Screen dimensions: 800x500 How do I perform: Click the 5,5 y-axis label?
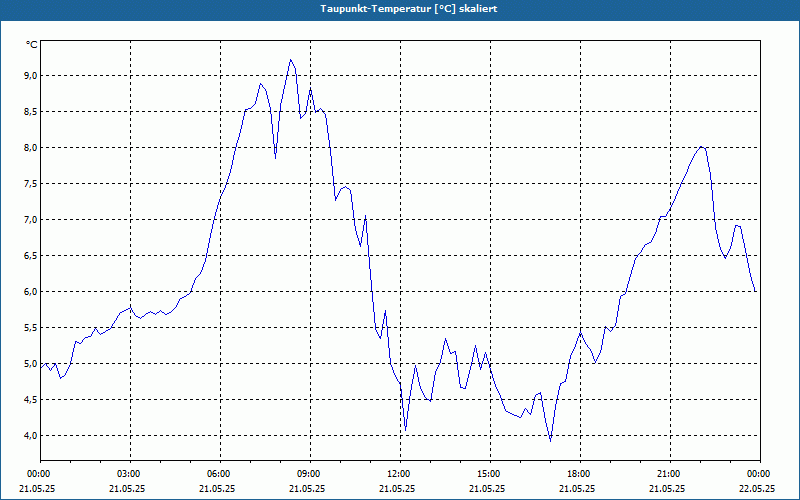[31, 328]
